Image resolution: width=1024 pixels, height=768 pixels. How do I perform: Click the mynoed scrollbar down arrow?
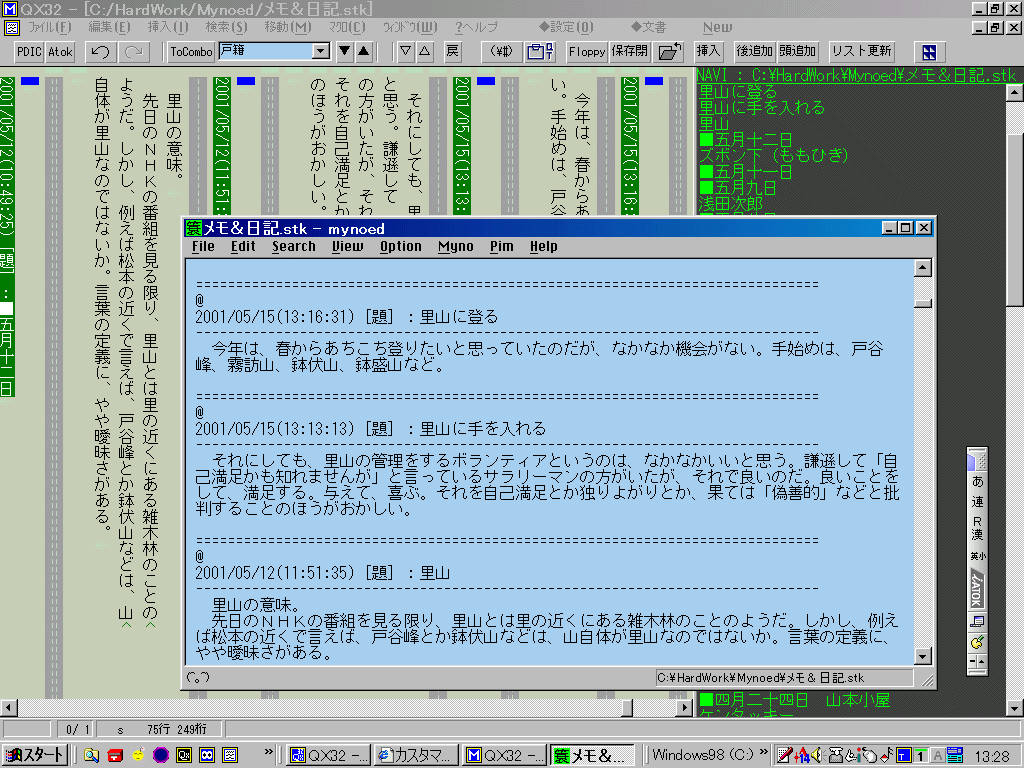[x=922, y=656]
